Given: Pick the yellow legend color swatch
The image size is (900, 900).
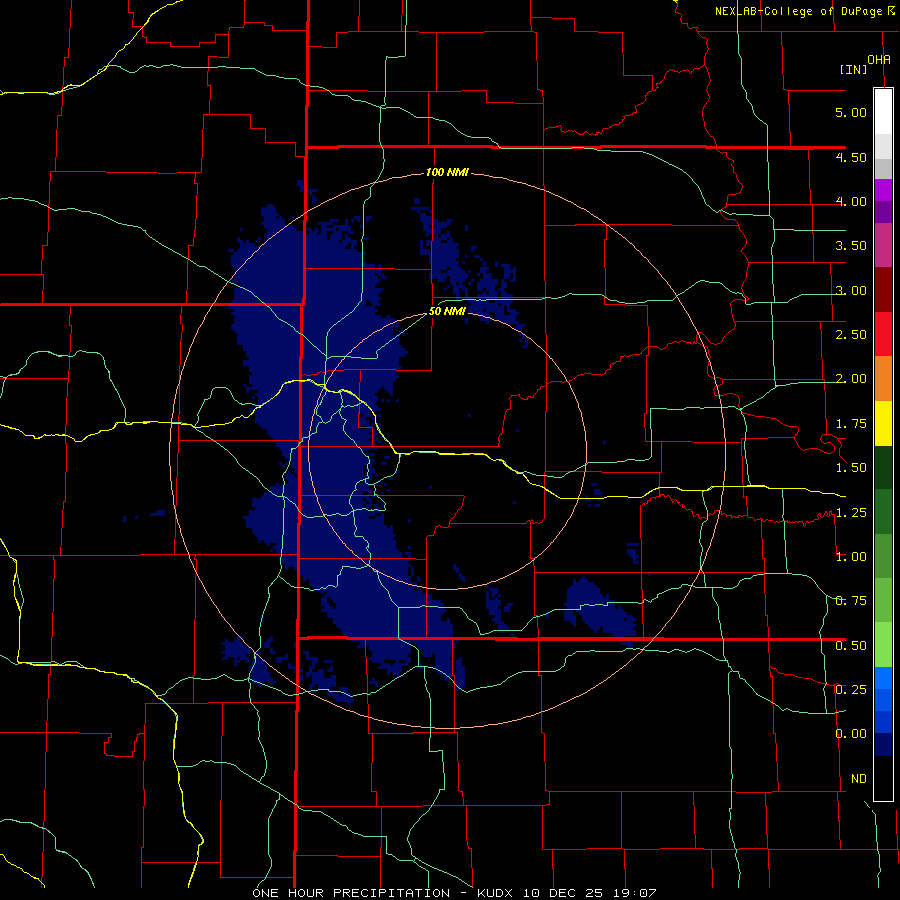Looking at the screenshot, I should 883,424.
